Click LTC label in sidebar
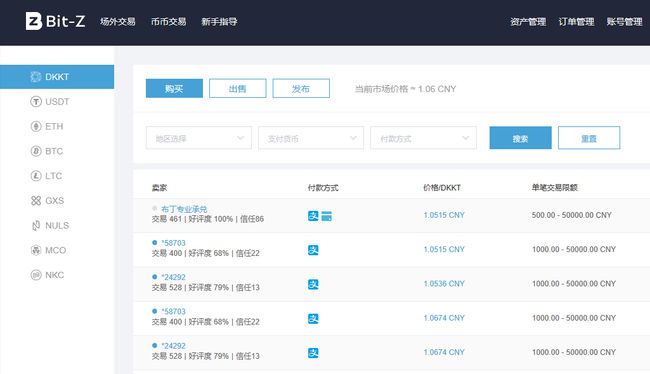 point(53,176)
